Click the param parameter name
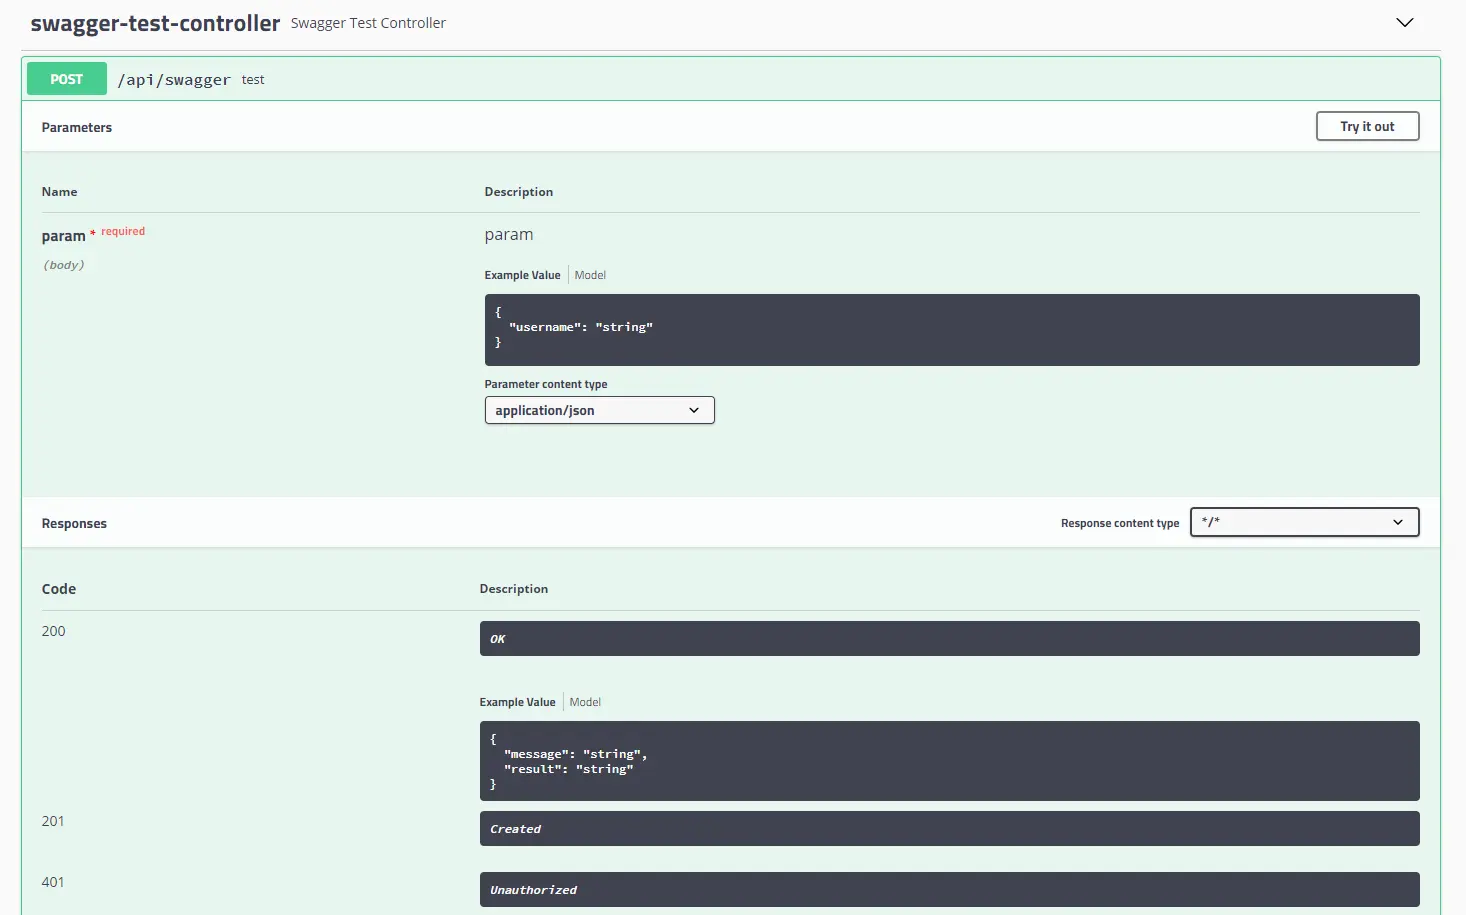This screenshot has height=915, width=1466. [x=63, y=236]
